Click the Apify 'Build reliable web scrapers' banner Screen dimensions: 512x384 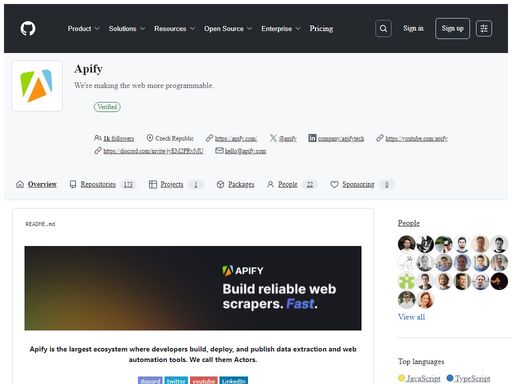(x=193, y=288)
